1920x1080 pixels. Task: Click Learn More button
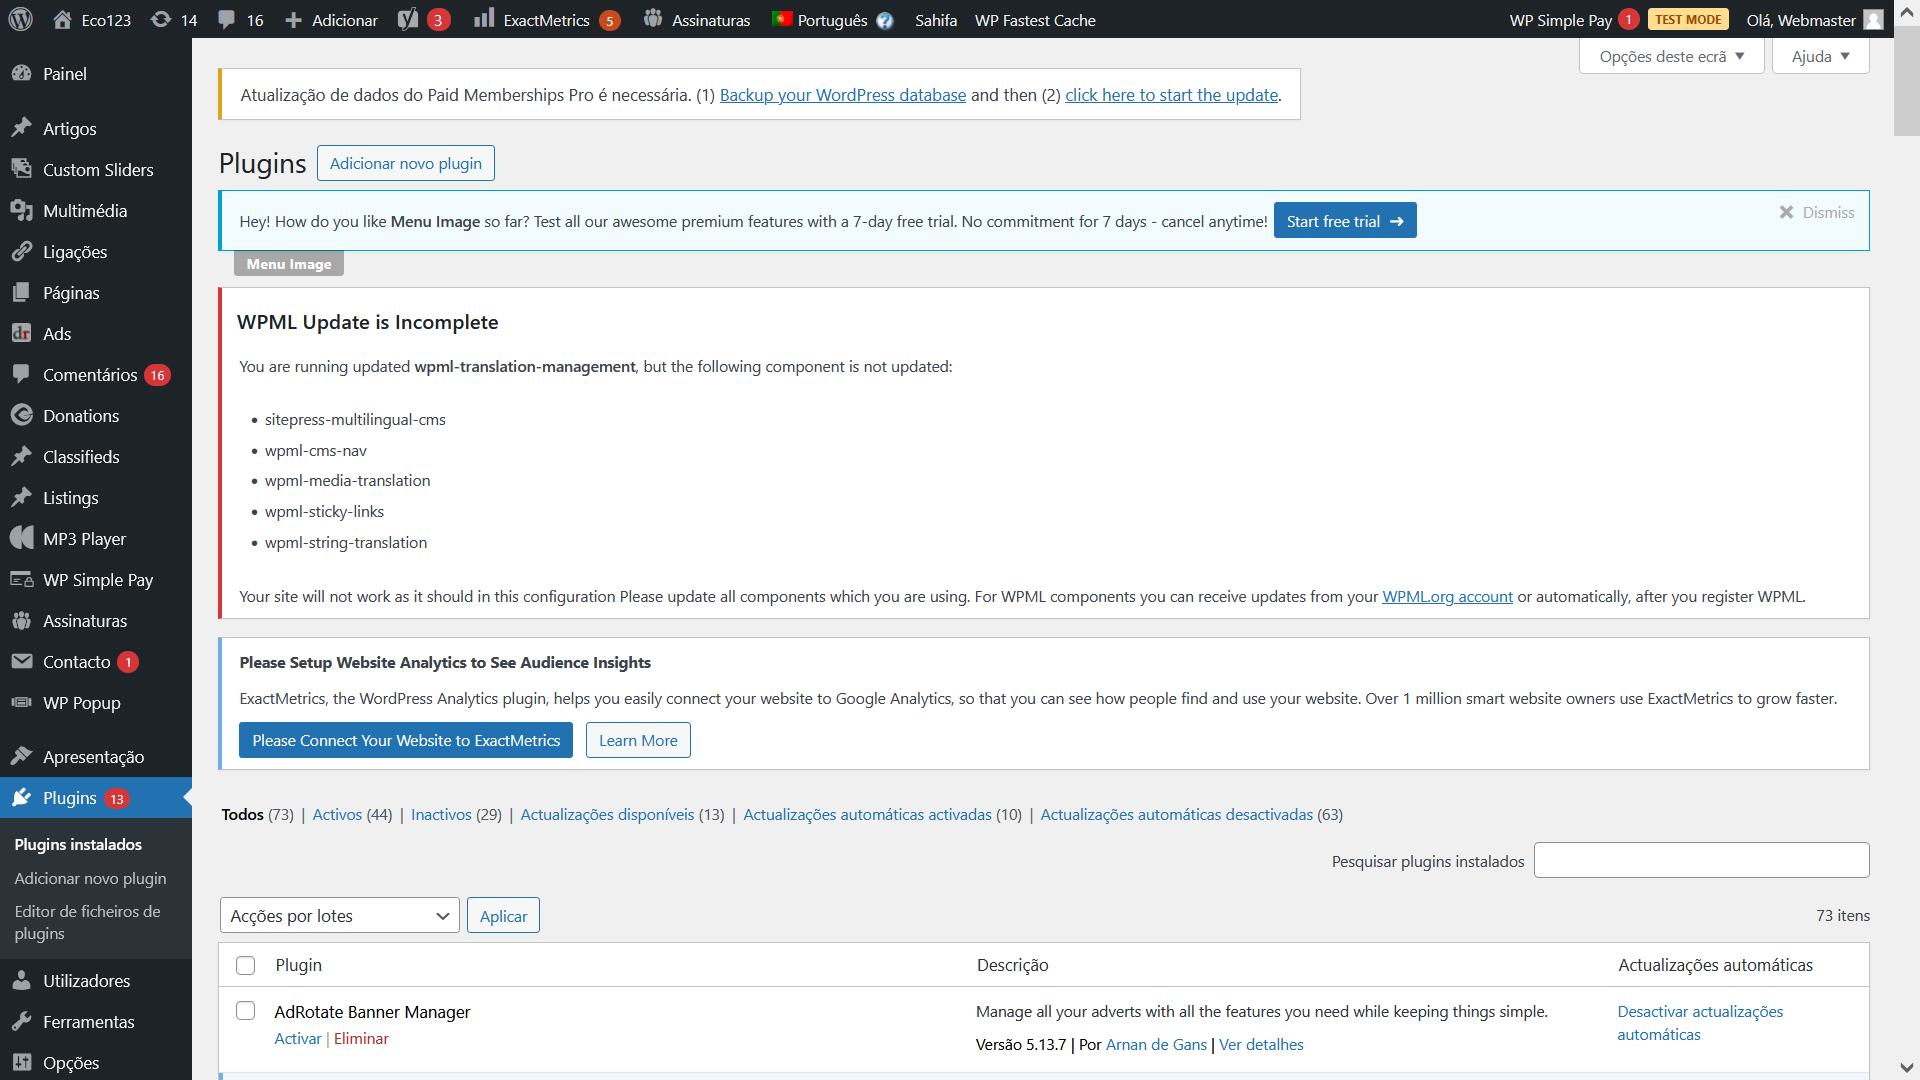coord(638,740)
